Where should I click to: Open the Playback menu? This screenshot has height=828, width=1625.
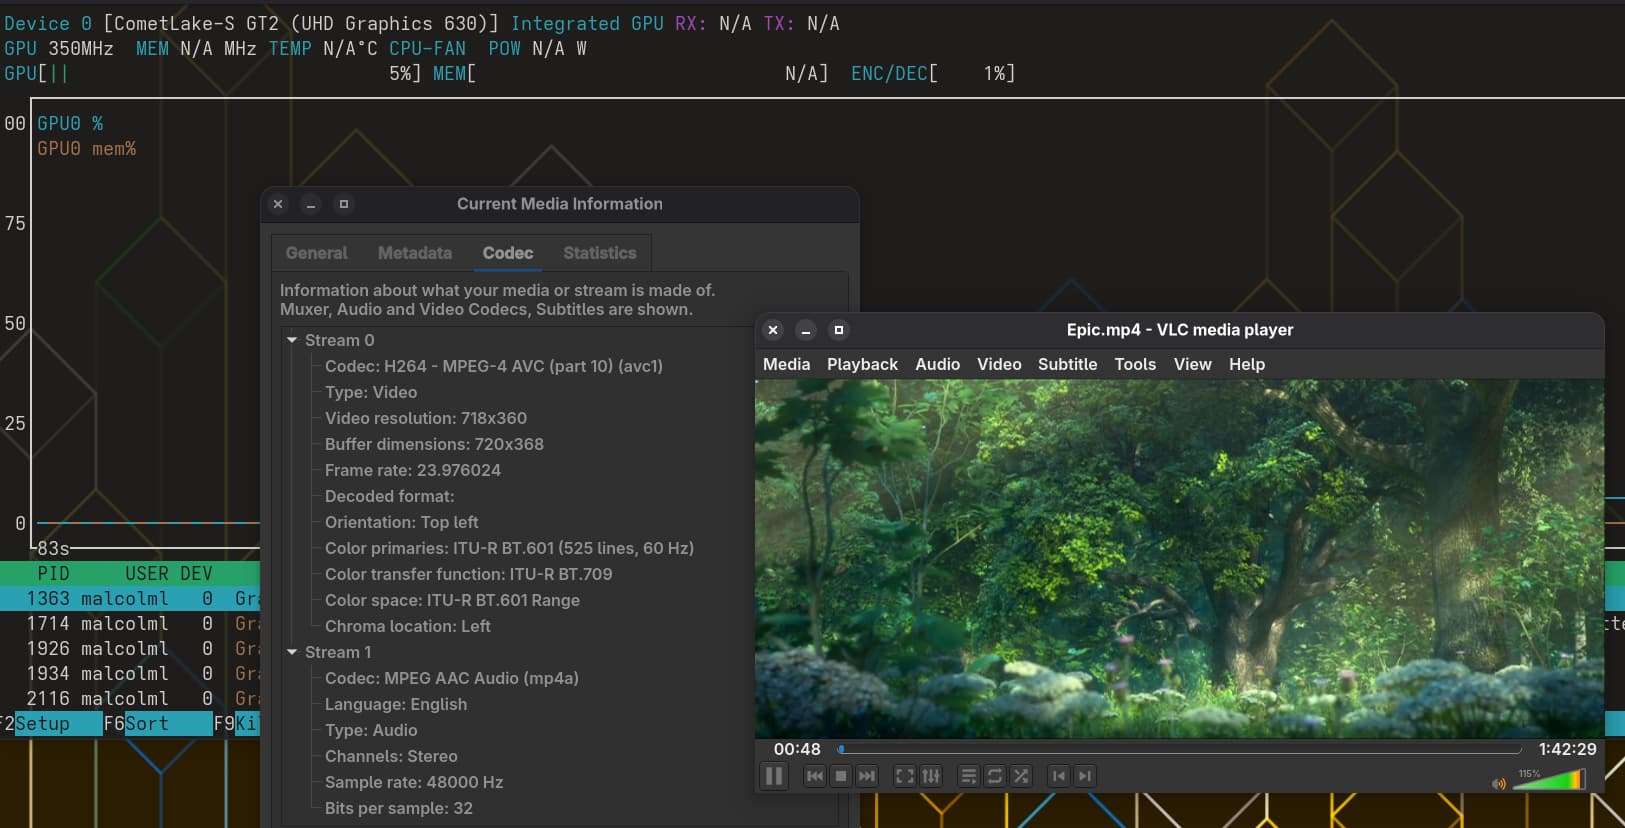[862, 364]
